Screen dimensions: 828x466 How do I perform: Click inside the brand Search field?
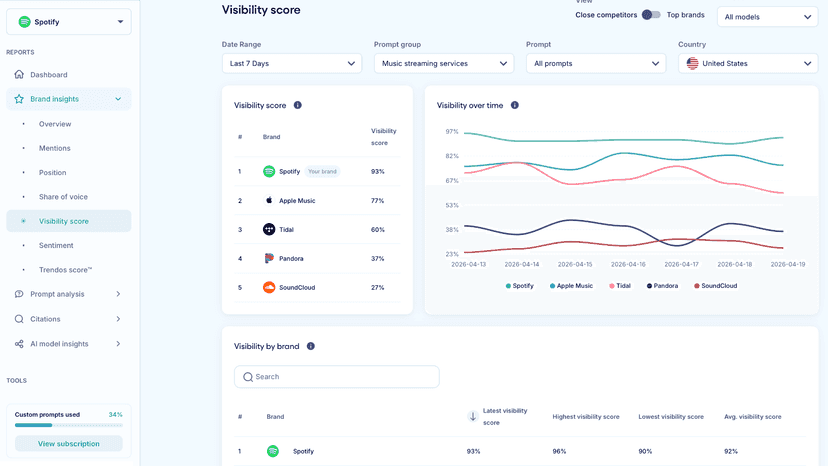336,377
